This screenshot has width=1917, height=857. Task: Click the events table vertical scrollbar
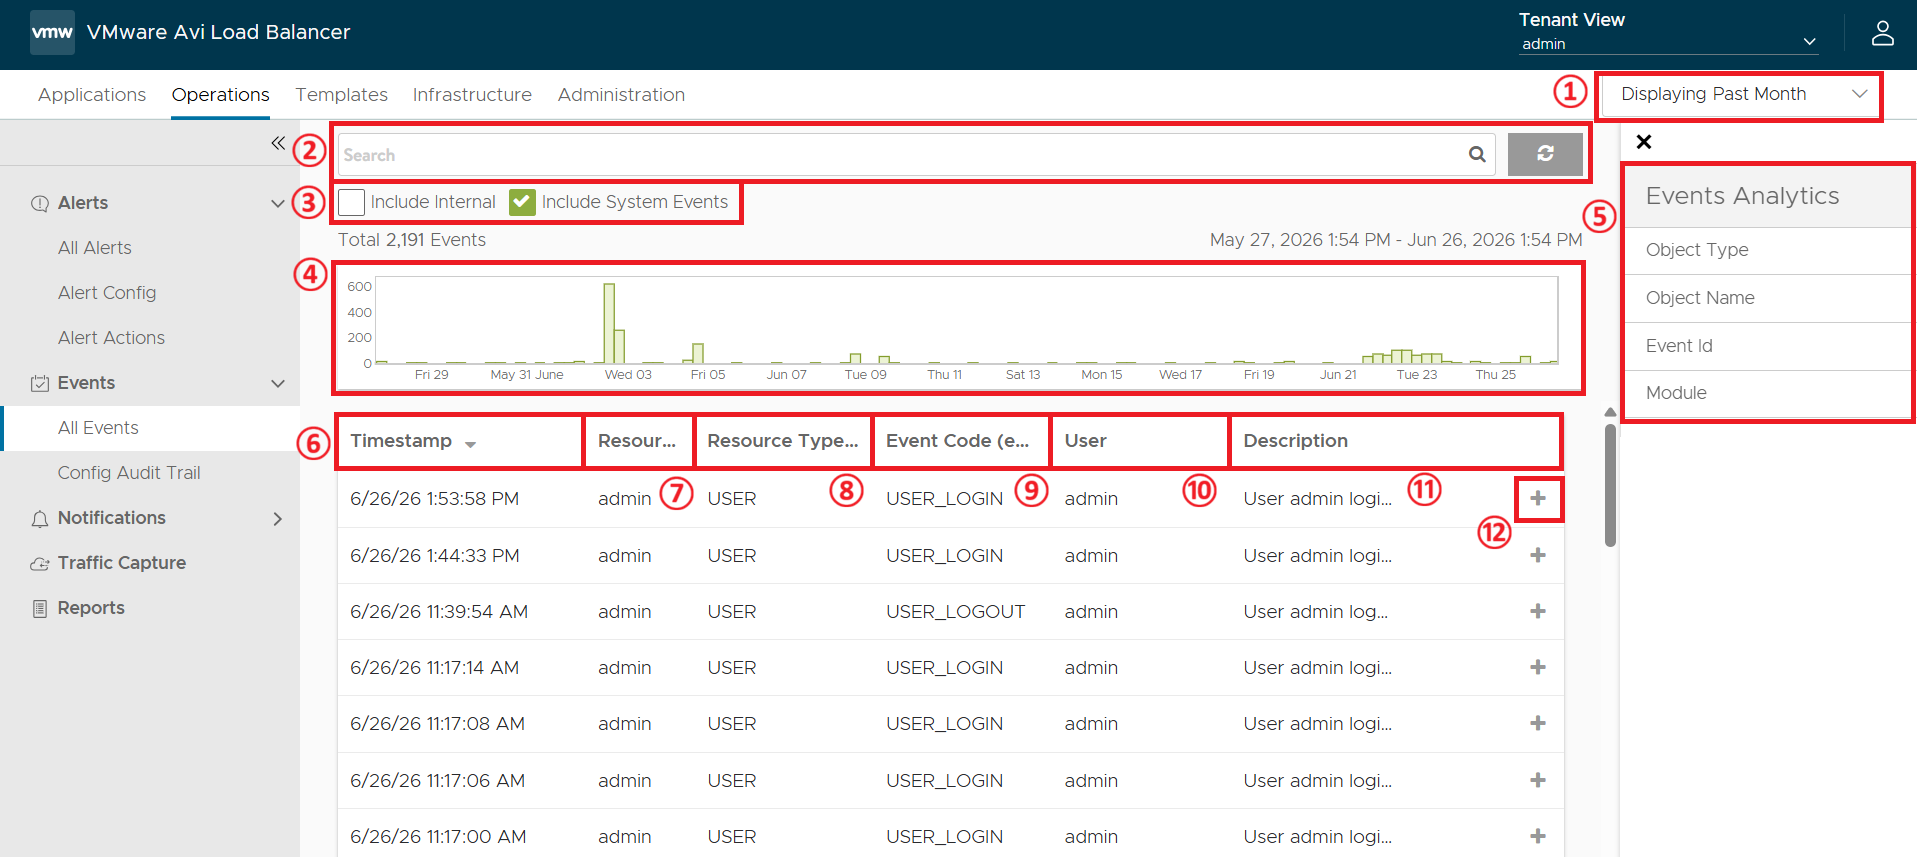tap(1610, 485)
